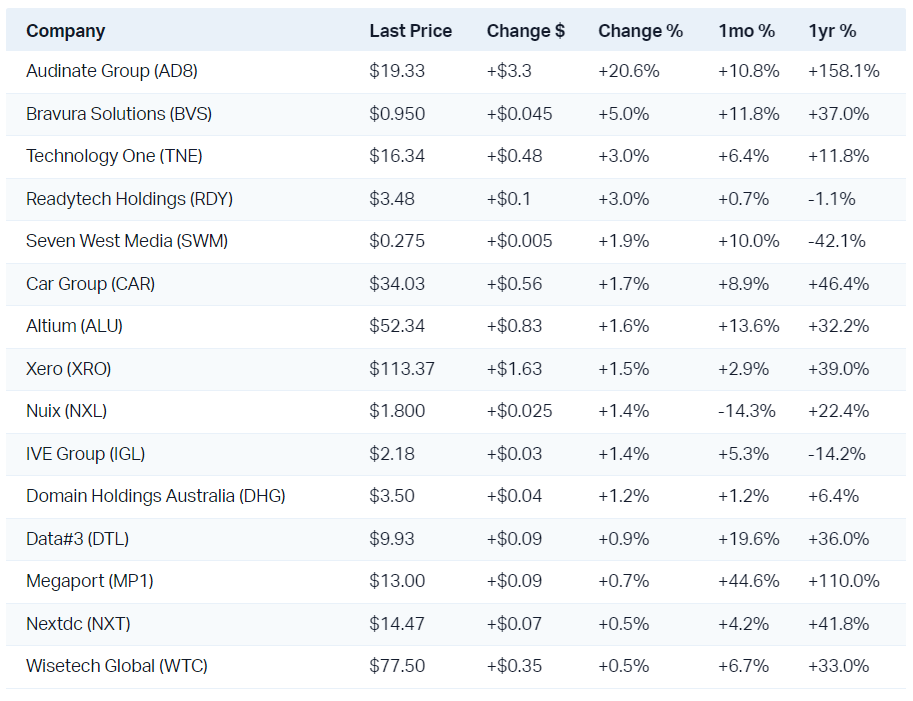Click the 1mo % column header
The image size is (913, 701).
pyautogui.click(x=746, y=31)
